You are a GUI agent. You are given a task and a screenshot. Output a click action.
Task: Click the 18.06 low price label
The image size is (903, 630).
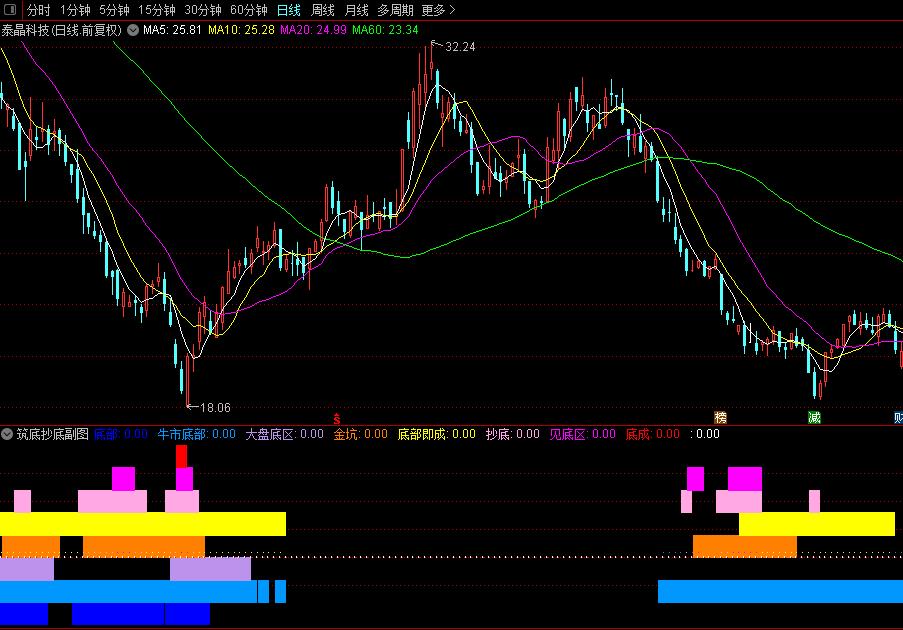215,408
